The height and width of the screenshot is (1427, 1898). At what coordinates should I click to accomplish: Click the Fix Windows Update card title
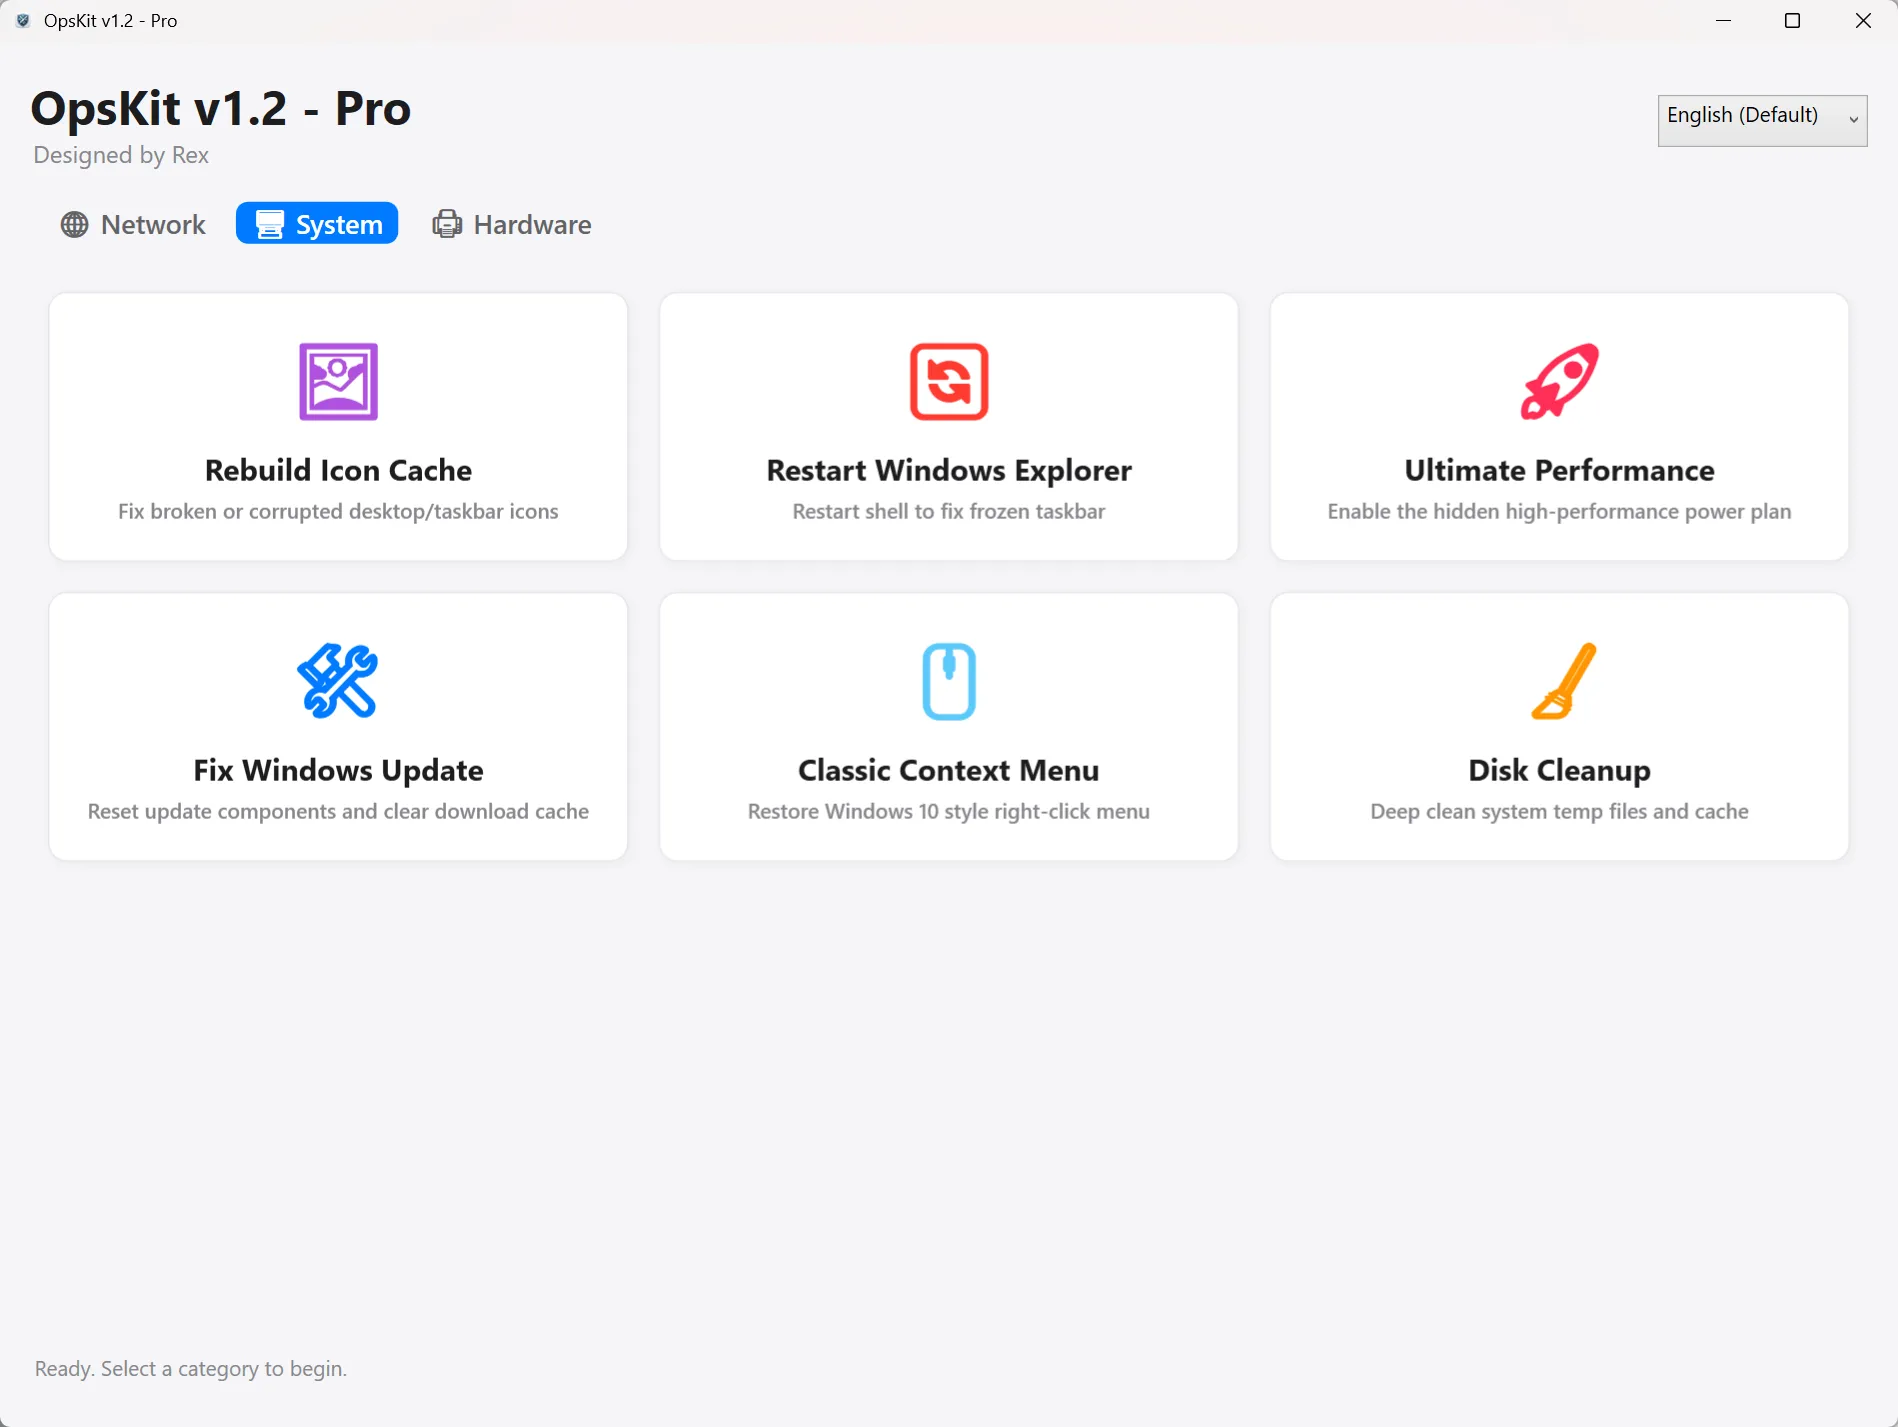point(338,770)
